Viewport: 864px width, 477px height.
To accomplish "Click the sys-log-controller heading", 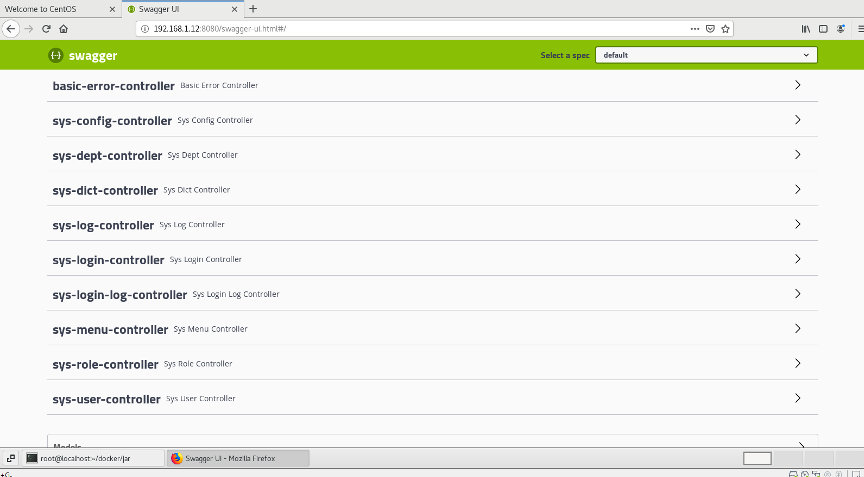I will coord(103,225).
